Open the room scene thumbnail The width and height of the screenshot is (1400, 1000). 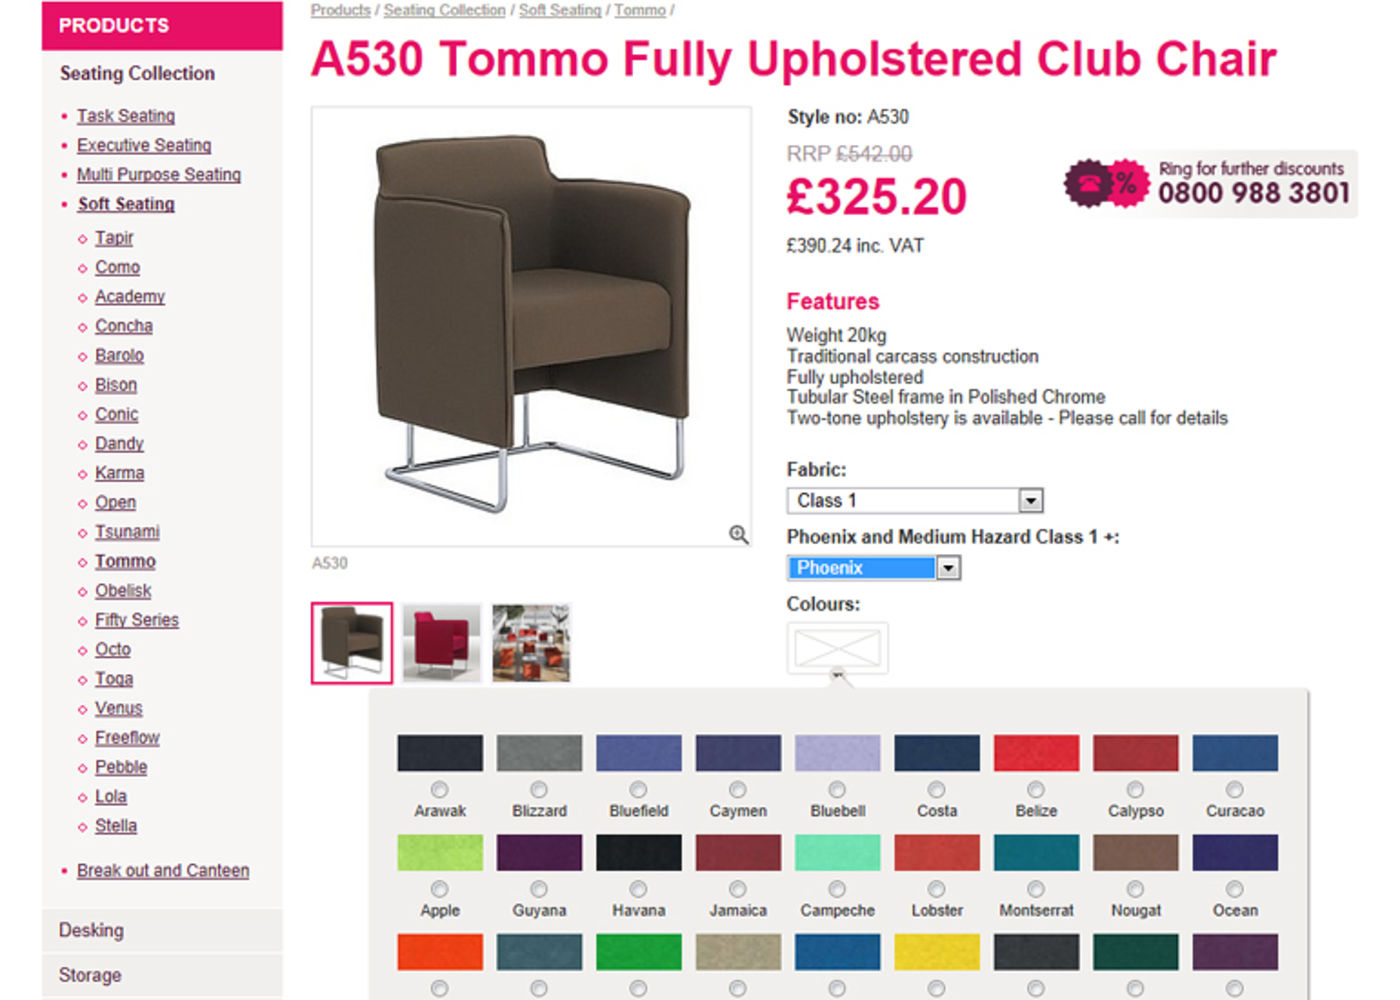pos(531,643)
